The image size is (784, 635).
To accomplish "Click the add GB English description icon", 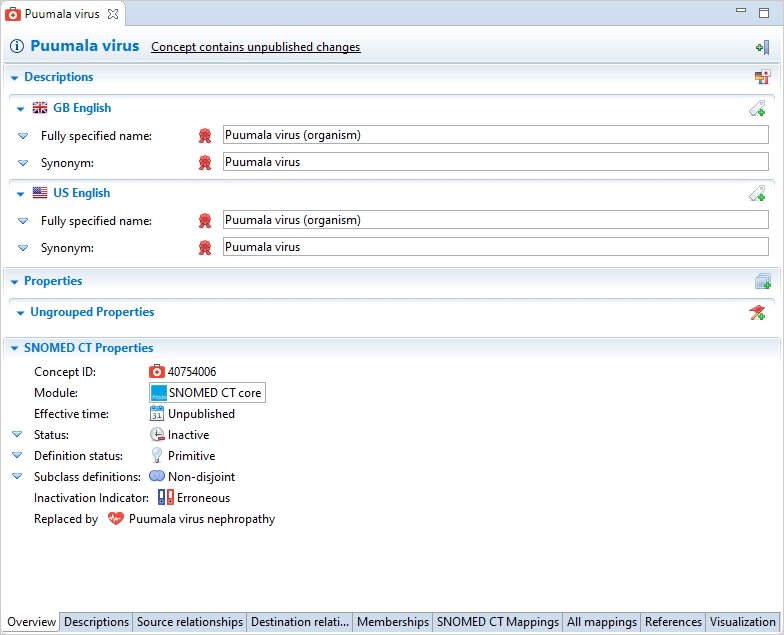I will coord(757,108).
